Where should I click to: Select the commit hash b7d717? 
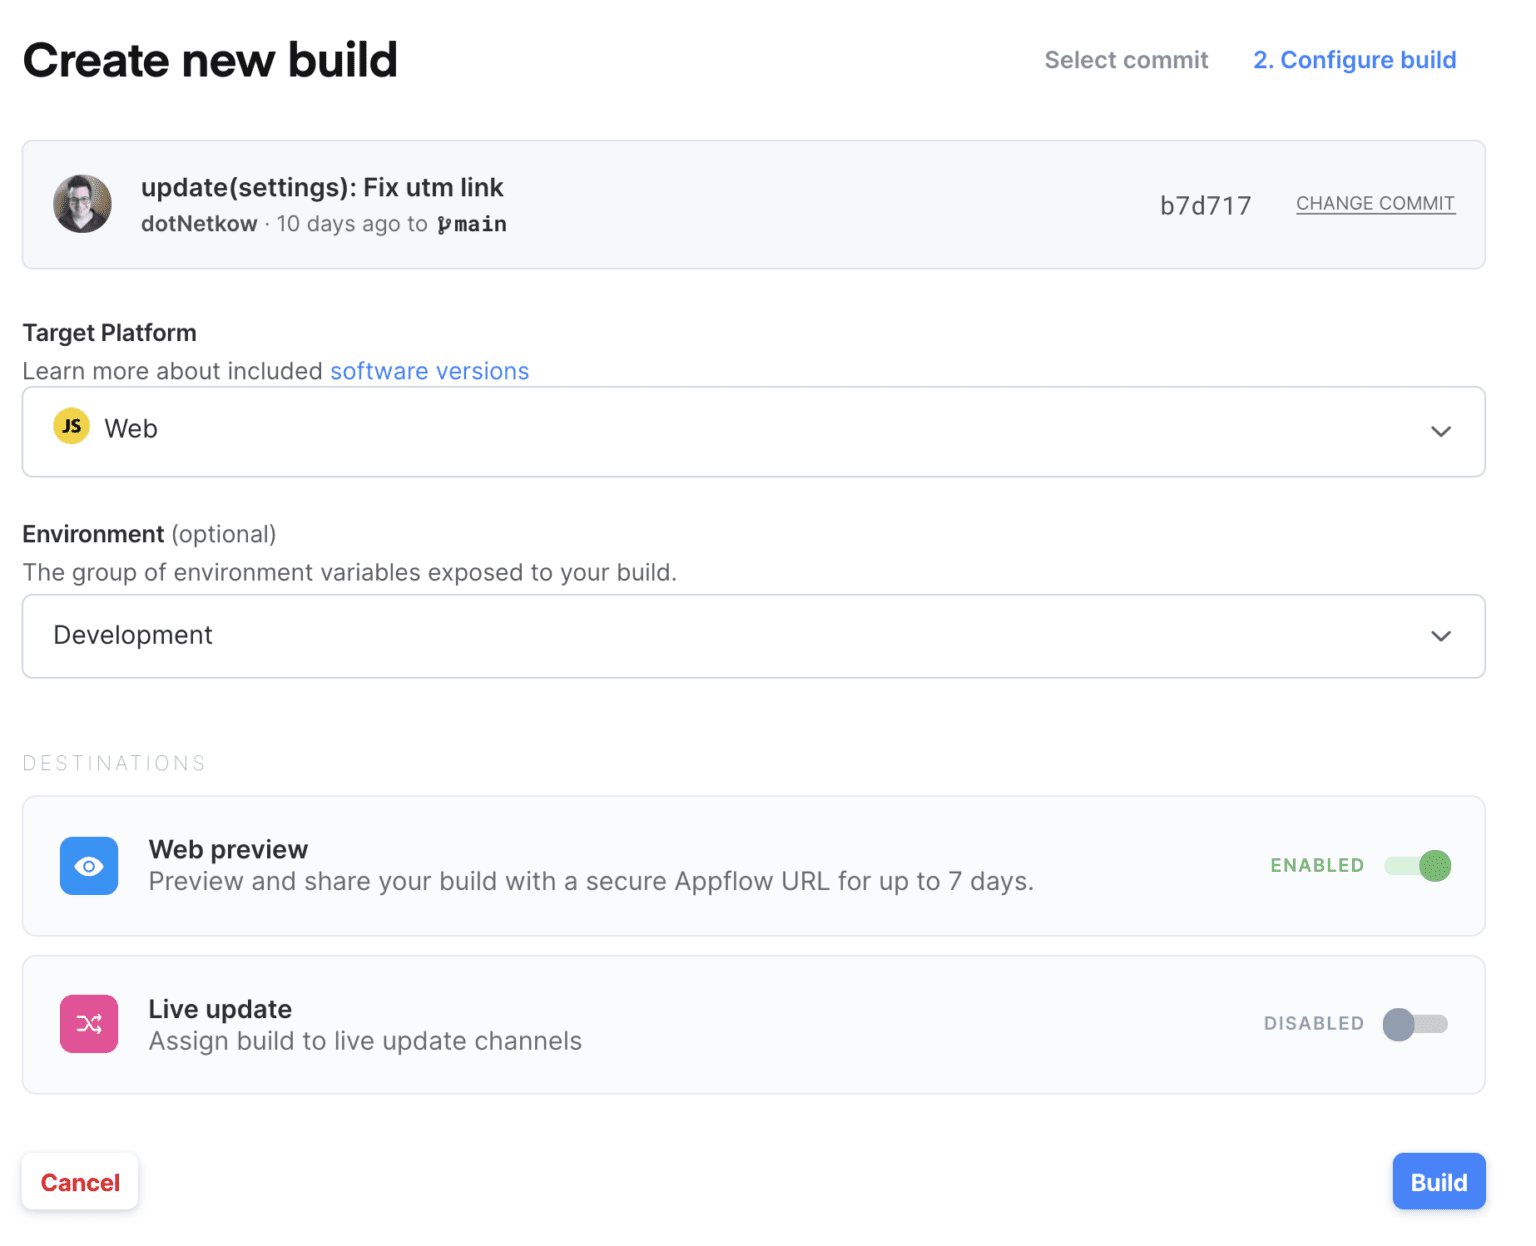pyautogui.click(x=1205, y=205)
